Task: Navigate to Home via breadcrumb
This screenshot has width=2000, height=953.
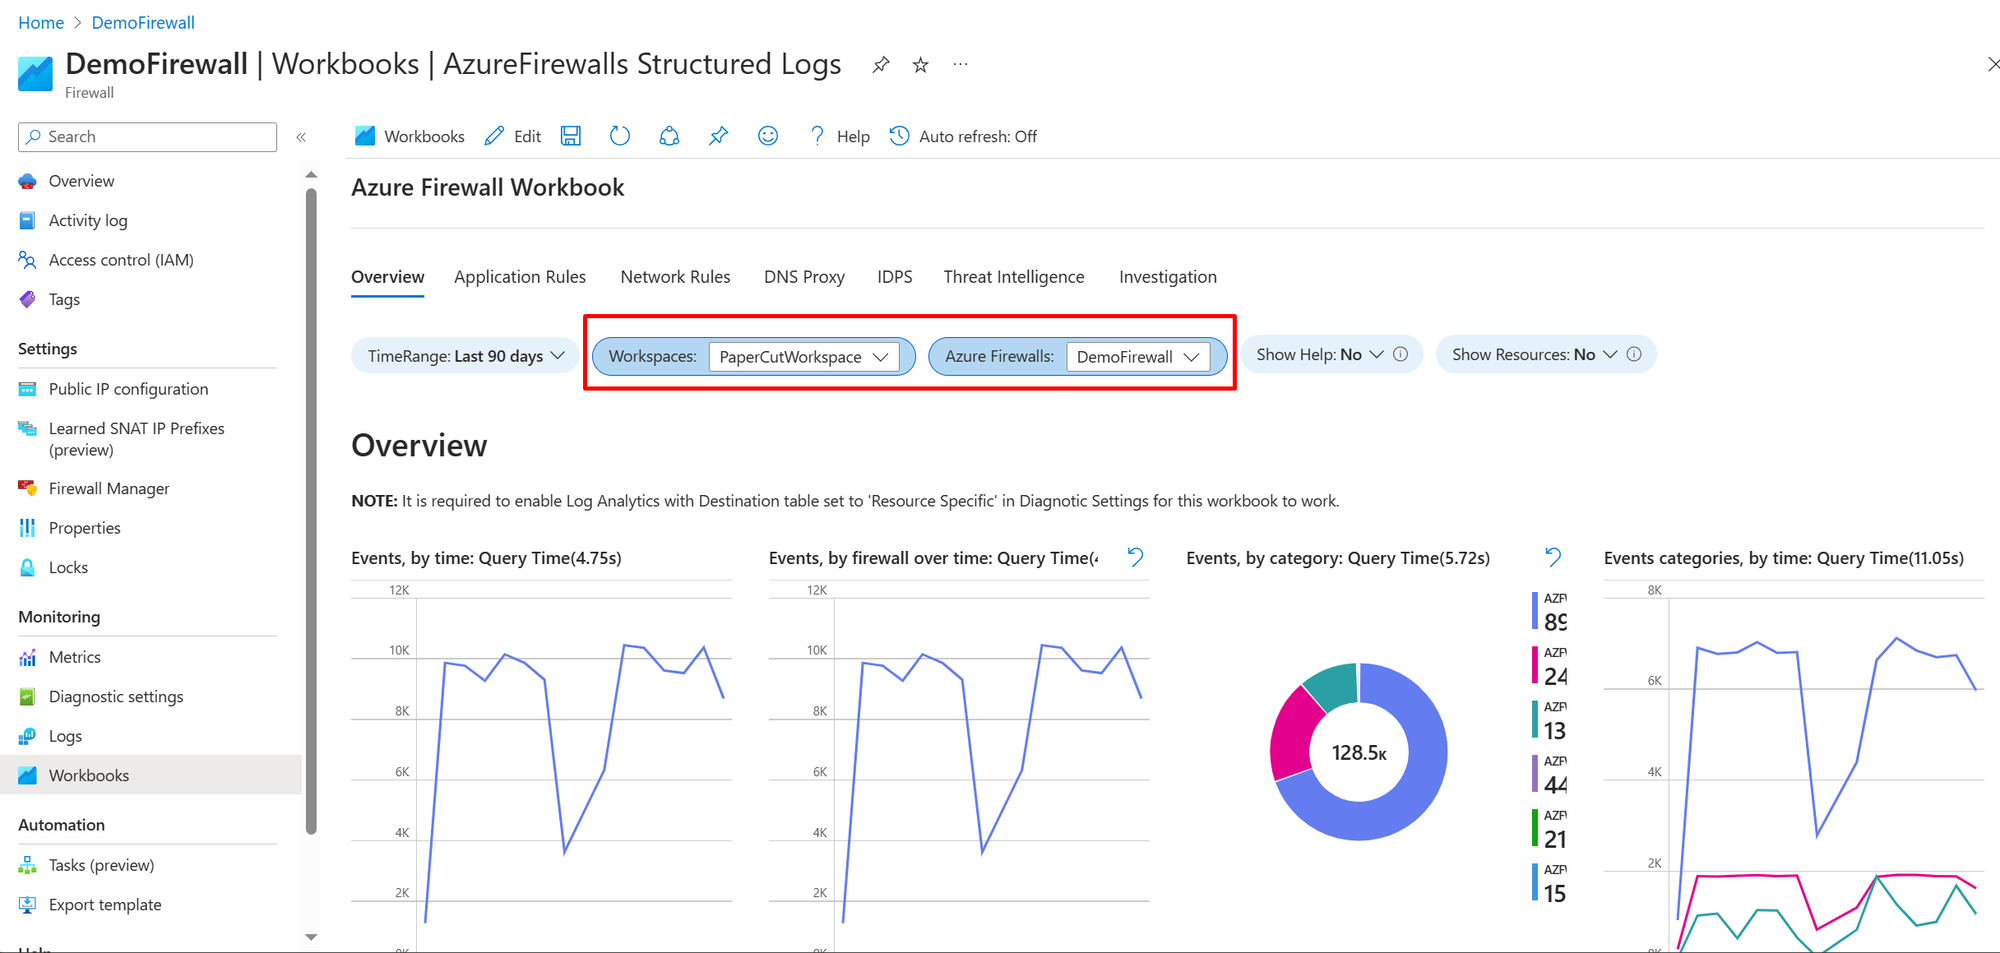Action: click(x=40, y=22)
